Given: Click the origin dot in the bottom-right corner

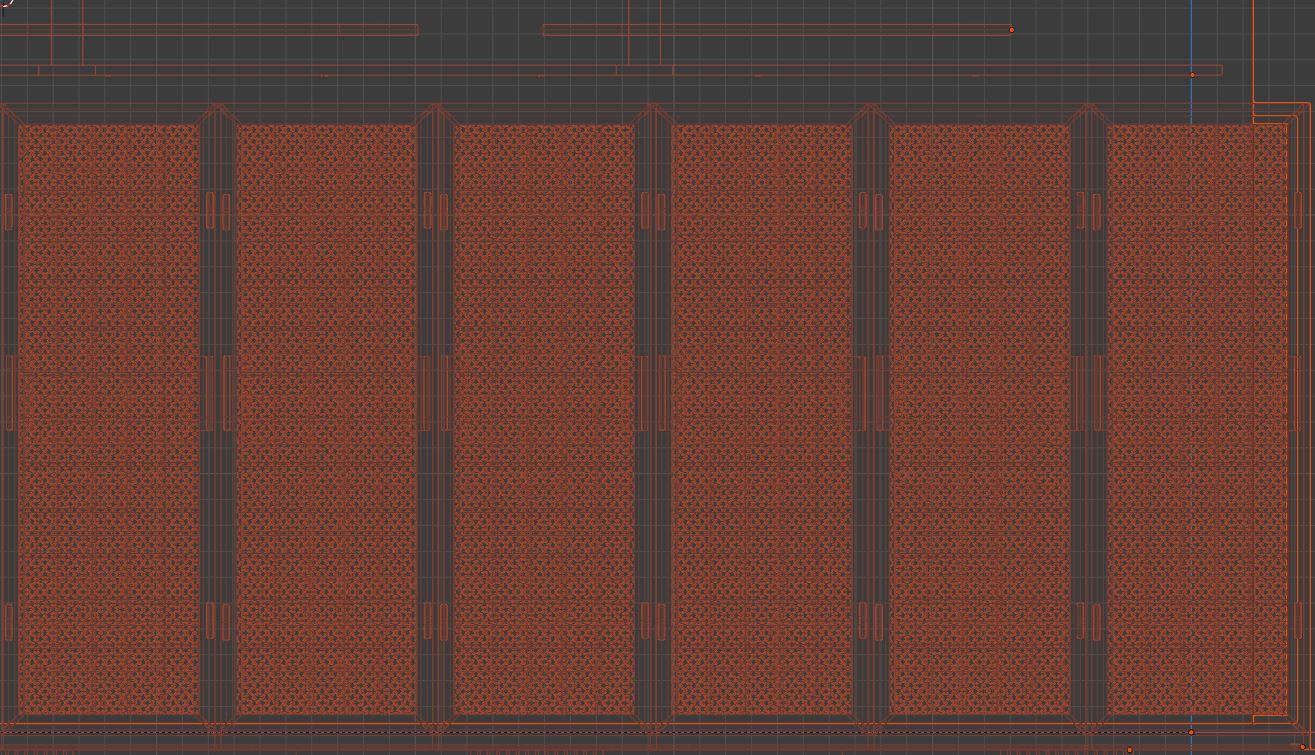Looking at the screenshot, I should tap(1302, 747).
